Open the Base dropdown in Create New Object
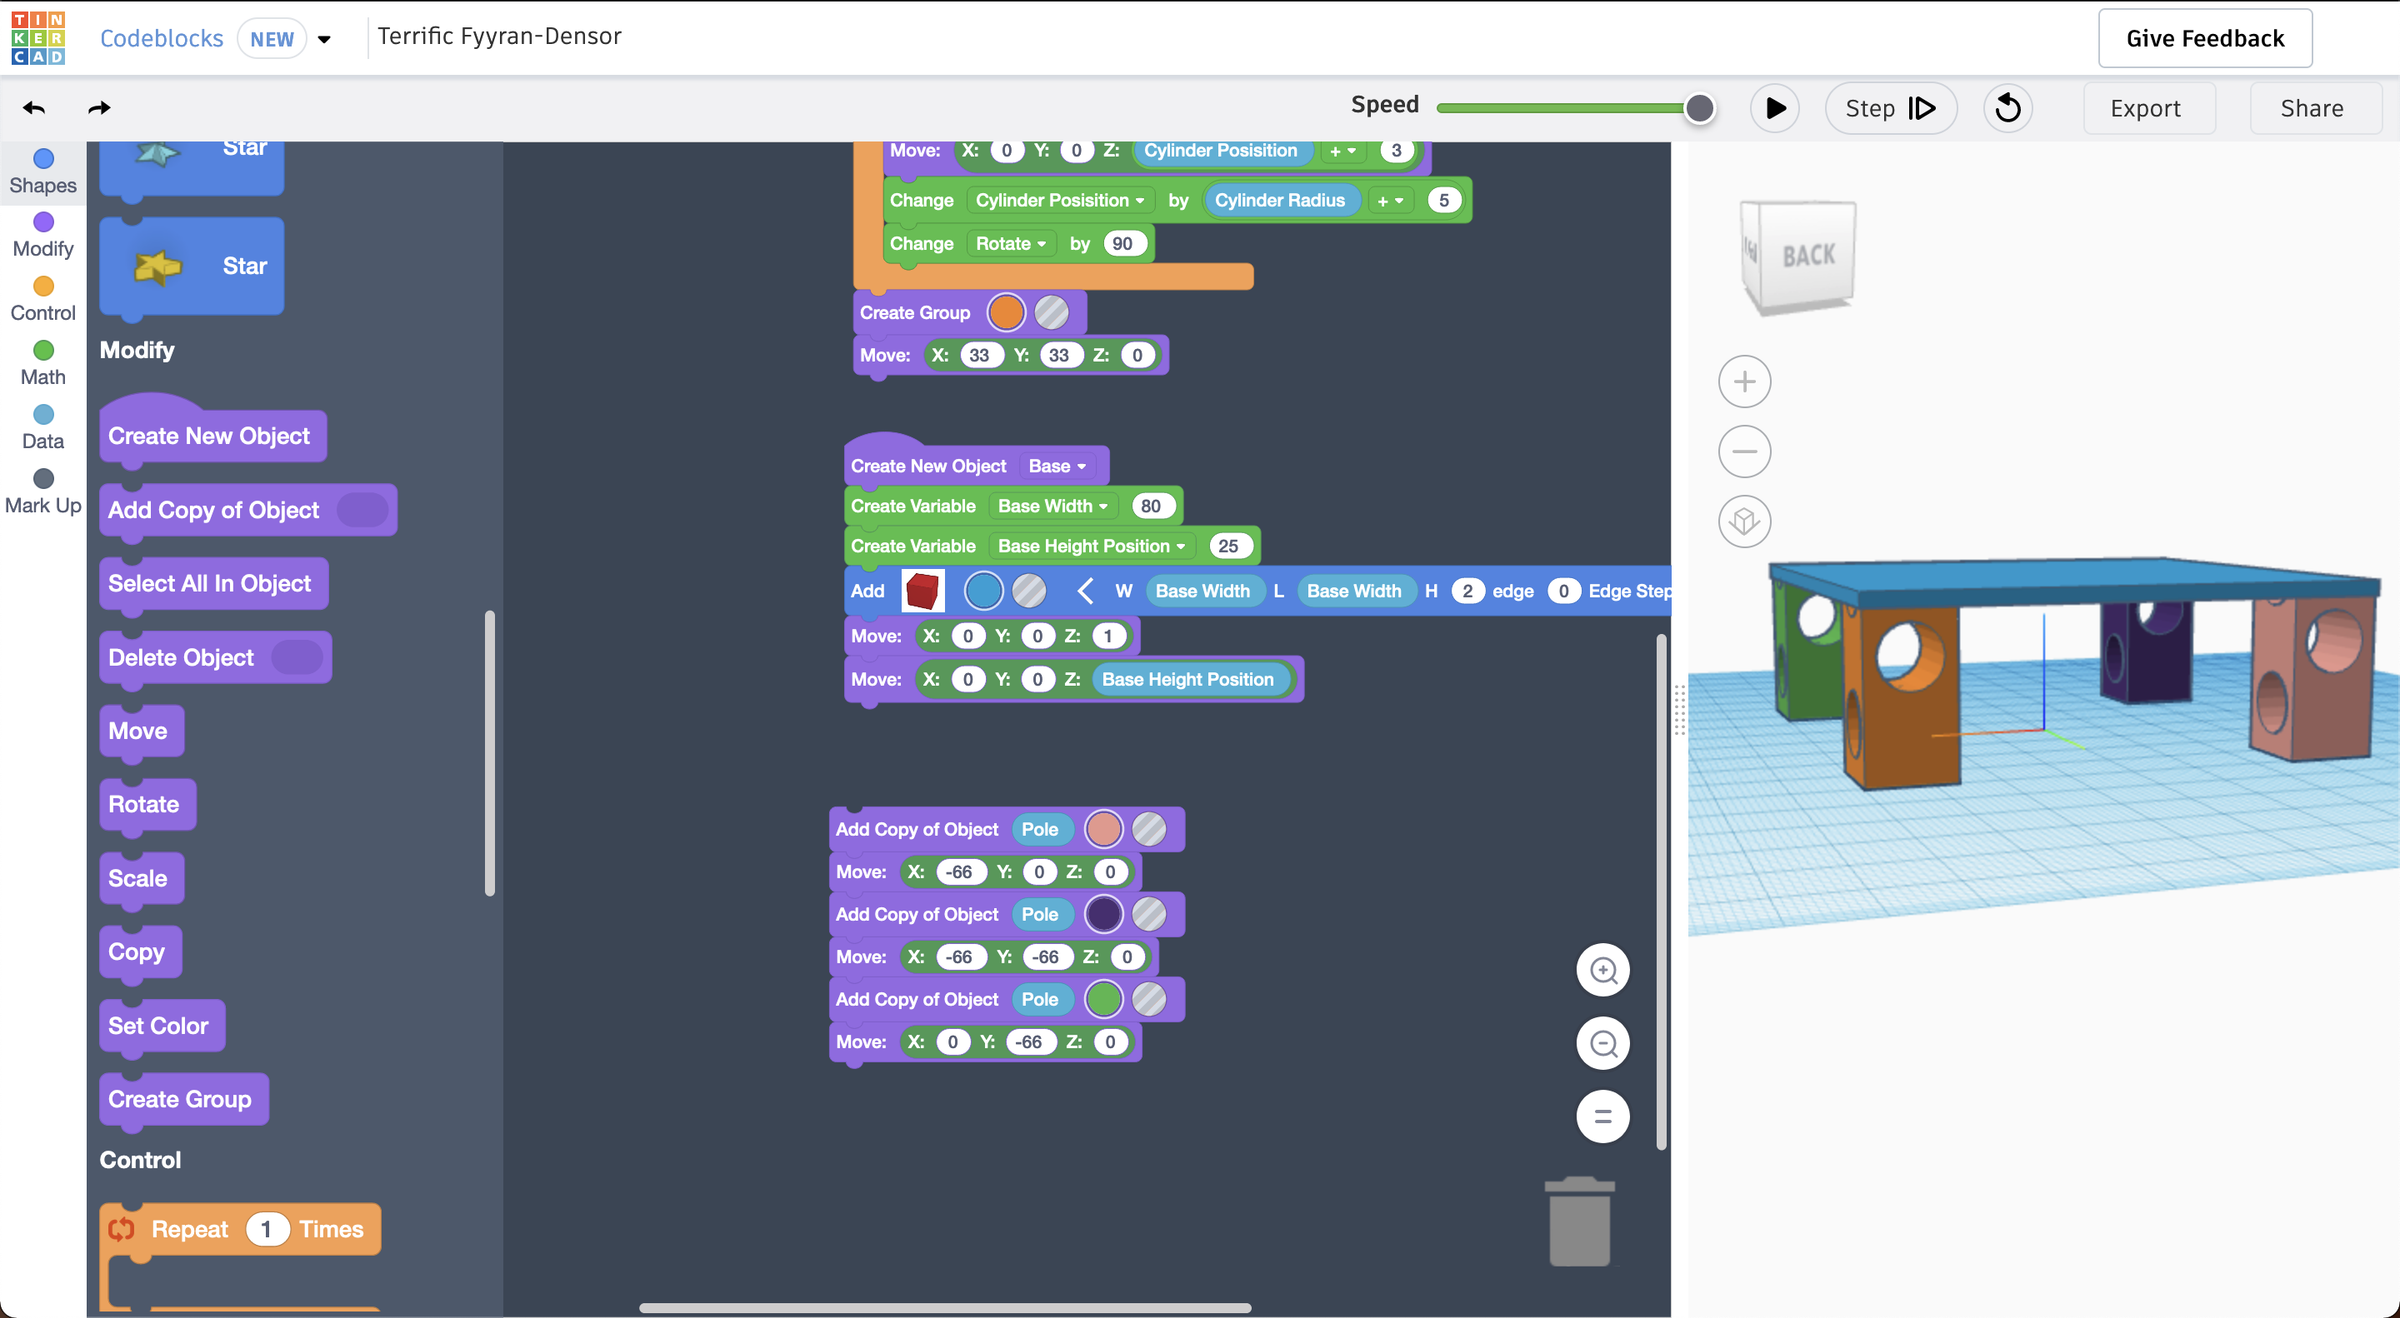The width and height of the screenshot is (2400, 1318). 1057,465
